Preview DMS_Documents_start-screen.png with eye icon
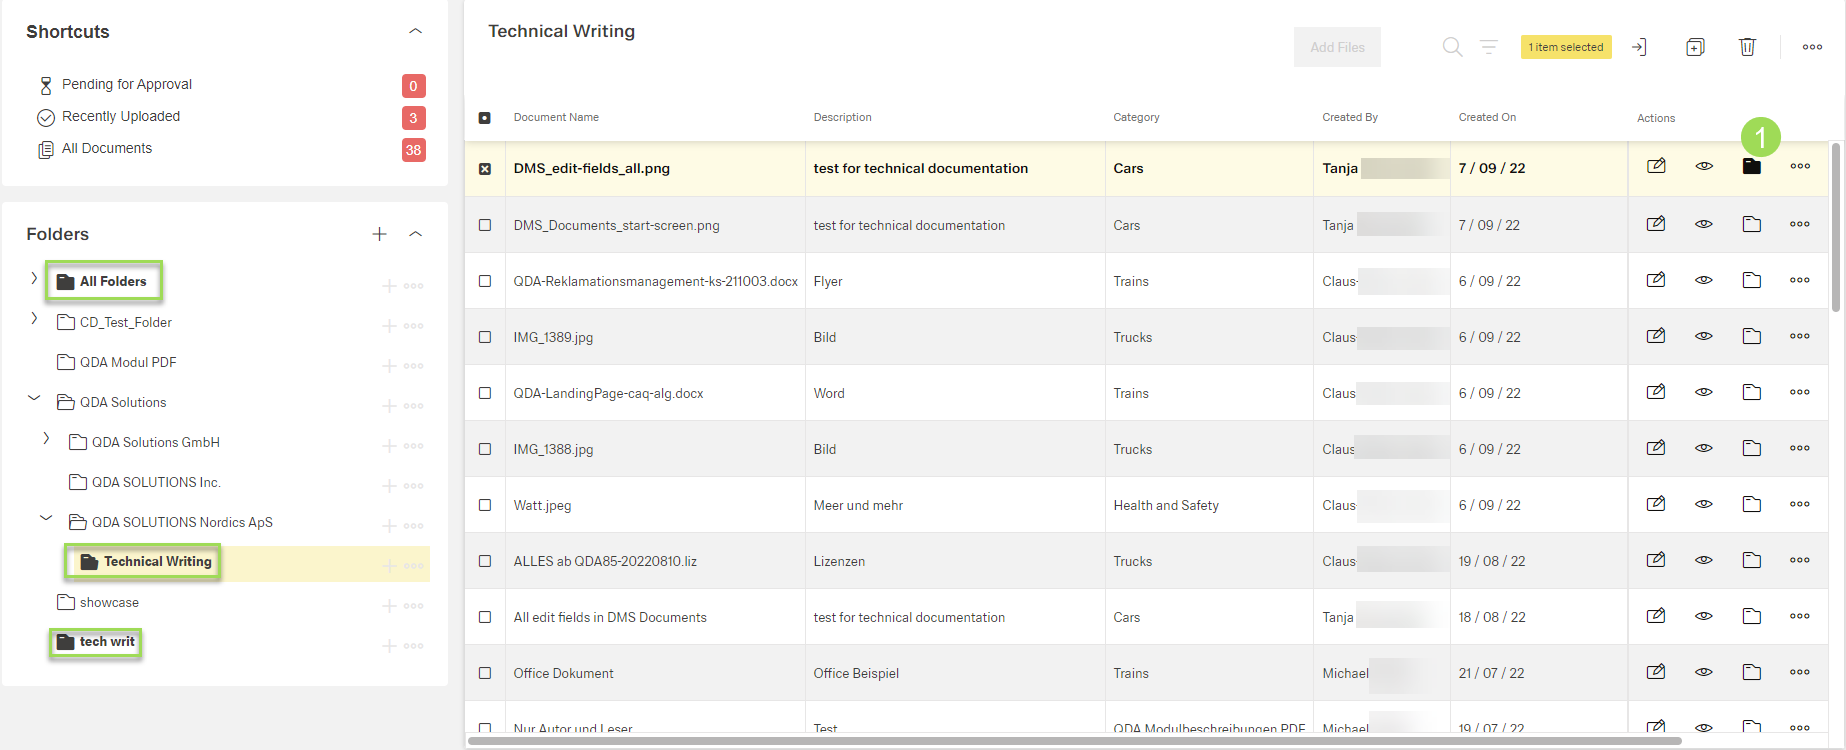Image resolution: width=1846 pixels, height=750 pixels. [x=1704, y=224]
